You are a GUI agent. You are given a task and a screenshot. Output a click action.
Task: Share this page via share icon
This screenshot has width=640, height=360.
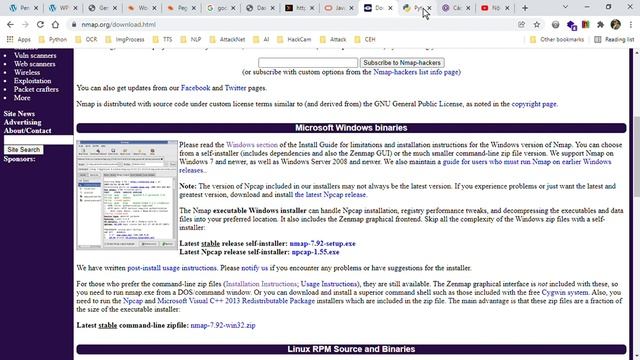[521, 24]
